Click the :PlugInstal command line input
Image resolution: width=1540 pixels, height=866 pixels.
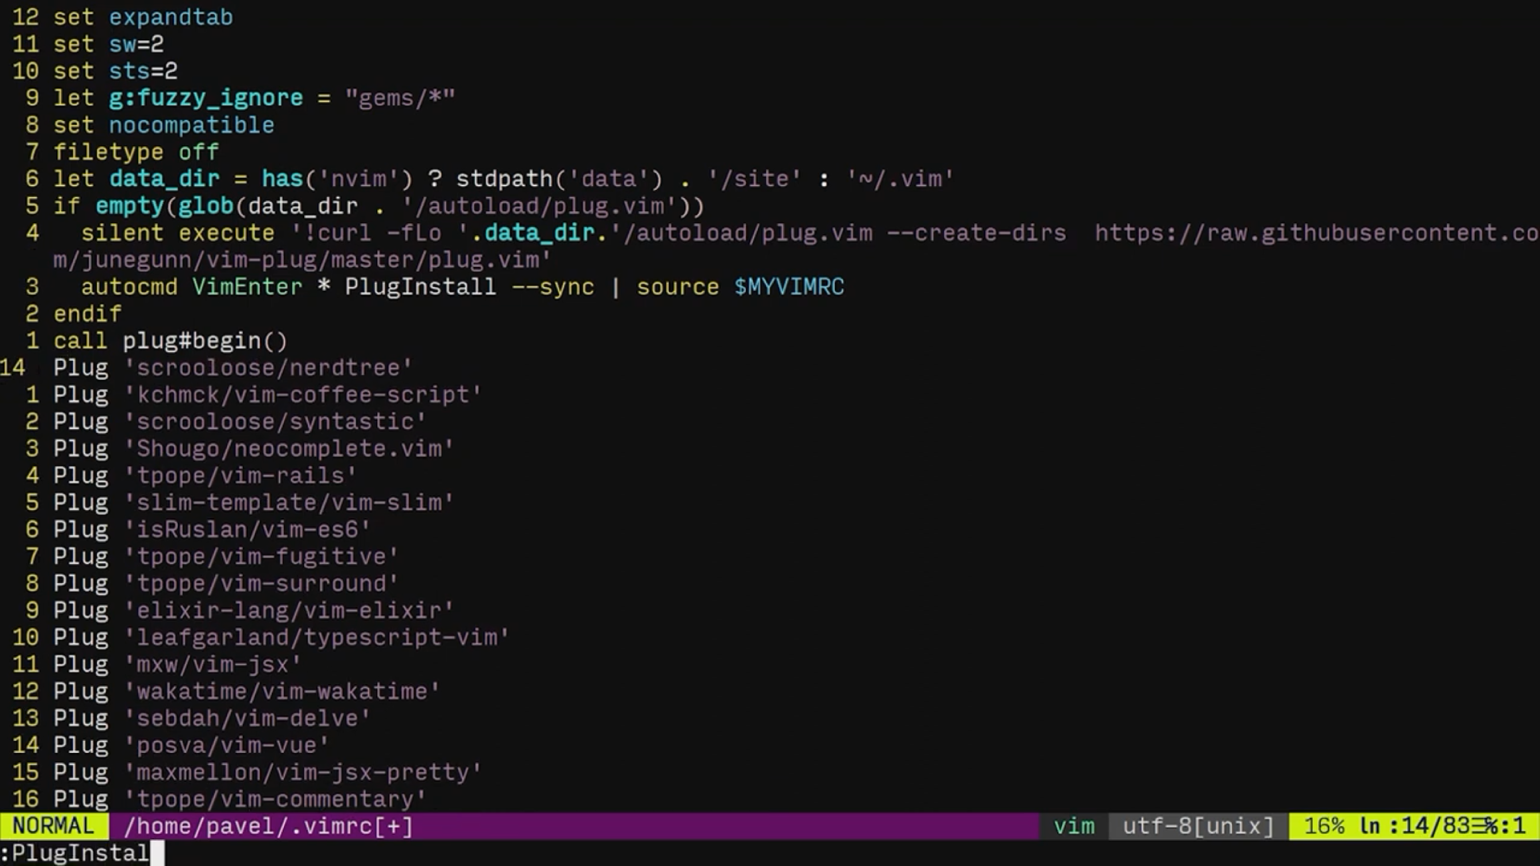coord(75,853)
